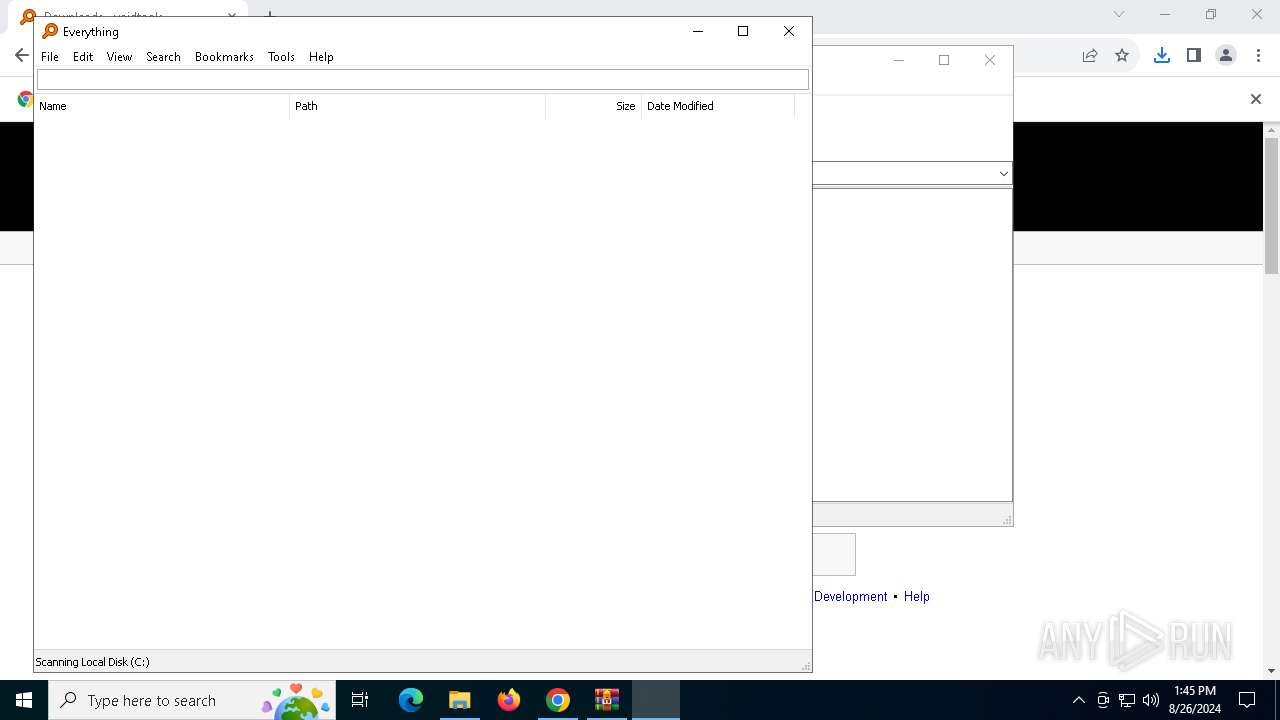
Task: Grab the Everything window resize grip
Action: [x=805, y=666]
